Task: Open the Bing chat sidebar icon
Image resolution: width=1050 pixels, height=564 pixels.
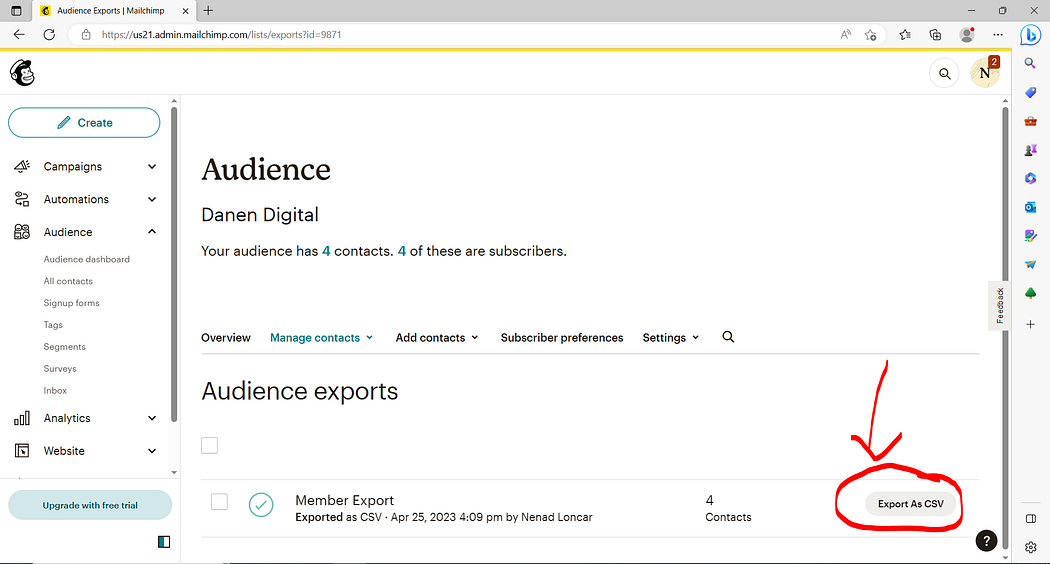Action: coord(1031,35)
